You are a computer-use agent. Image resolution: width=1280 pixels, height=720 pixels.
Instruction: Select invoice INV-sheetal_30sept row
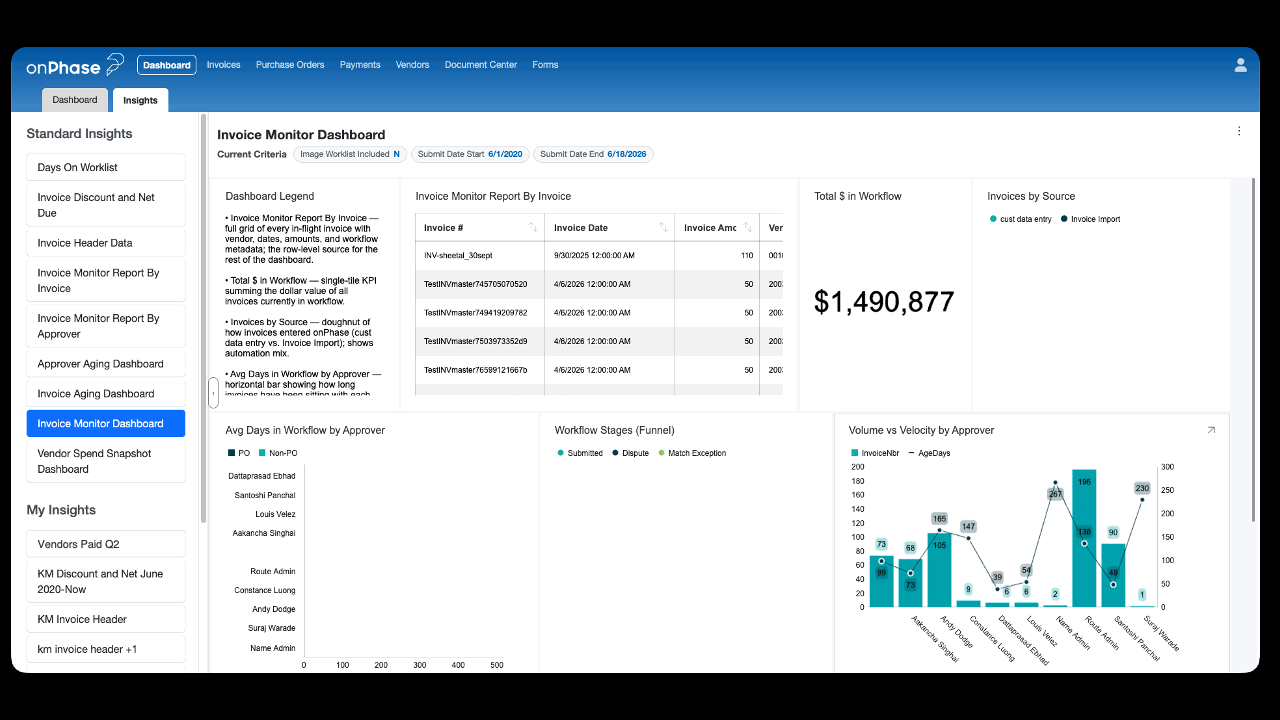click(x=599, y=256)
